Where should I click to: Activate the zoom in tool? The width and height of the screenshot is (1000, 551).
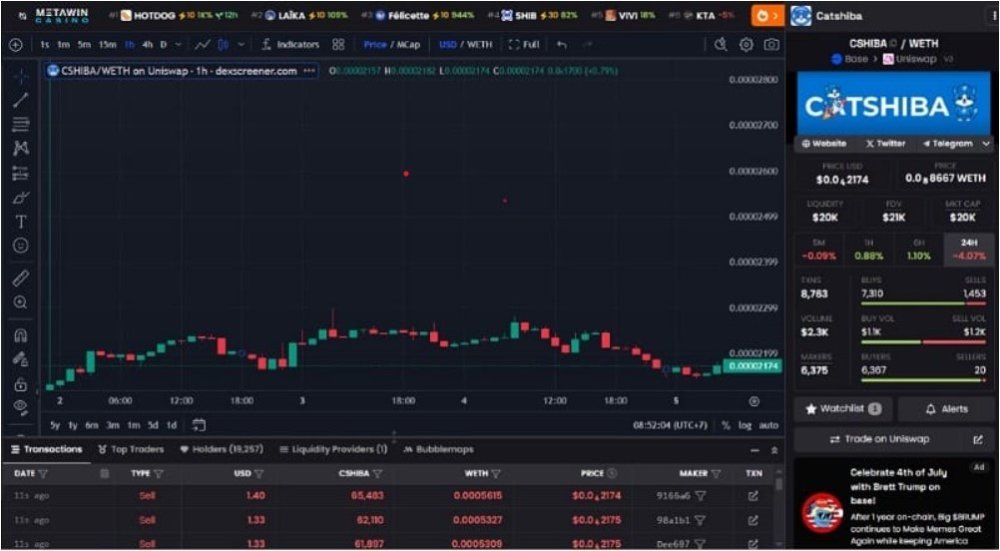click(21, 302)
